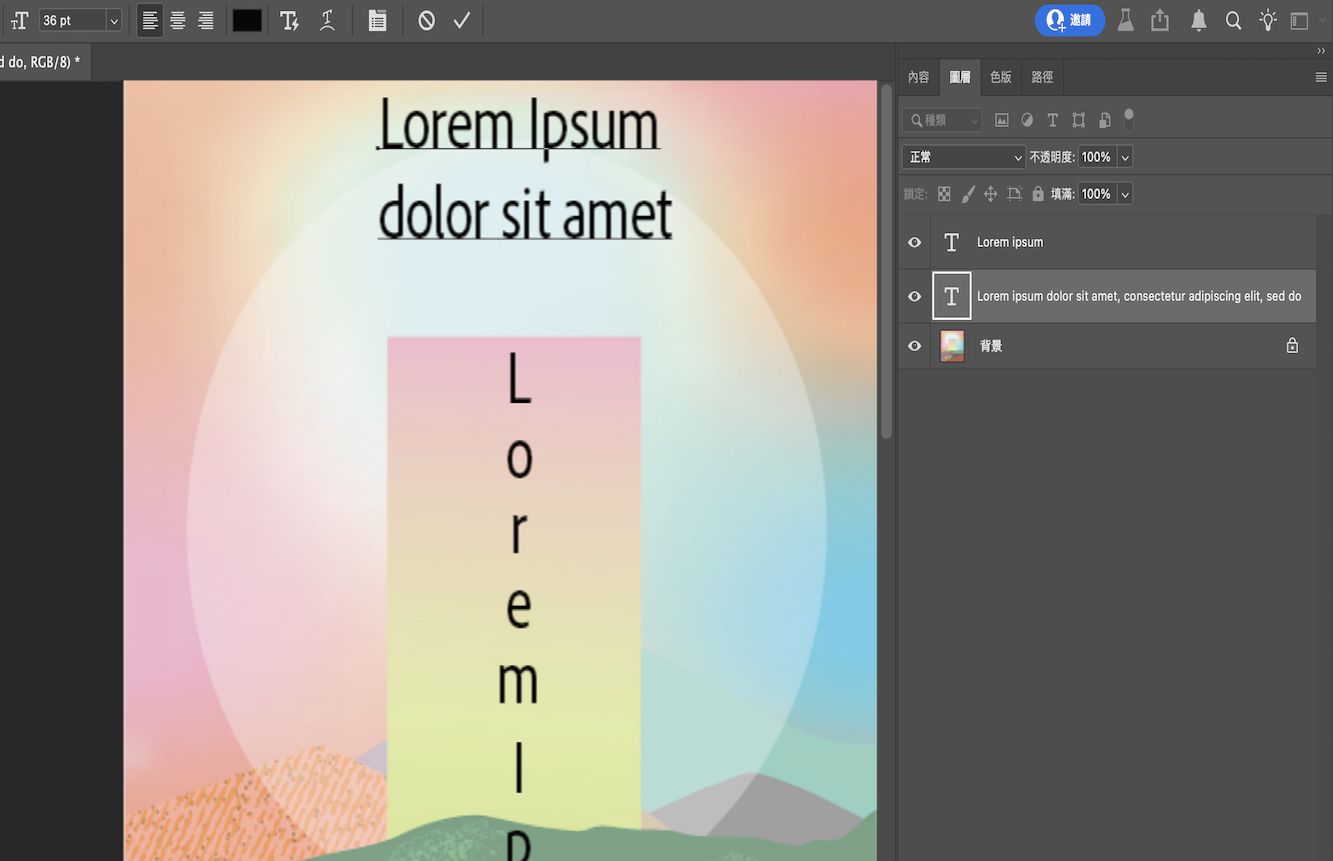The image size is (1333, 861).
Task: Open the font size dropdown
Action: point(112,19)
